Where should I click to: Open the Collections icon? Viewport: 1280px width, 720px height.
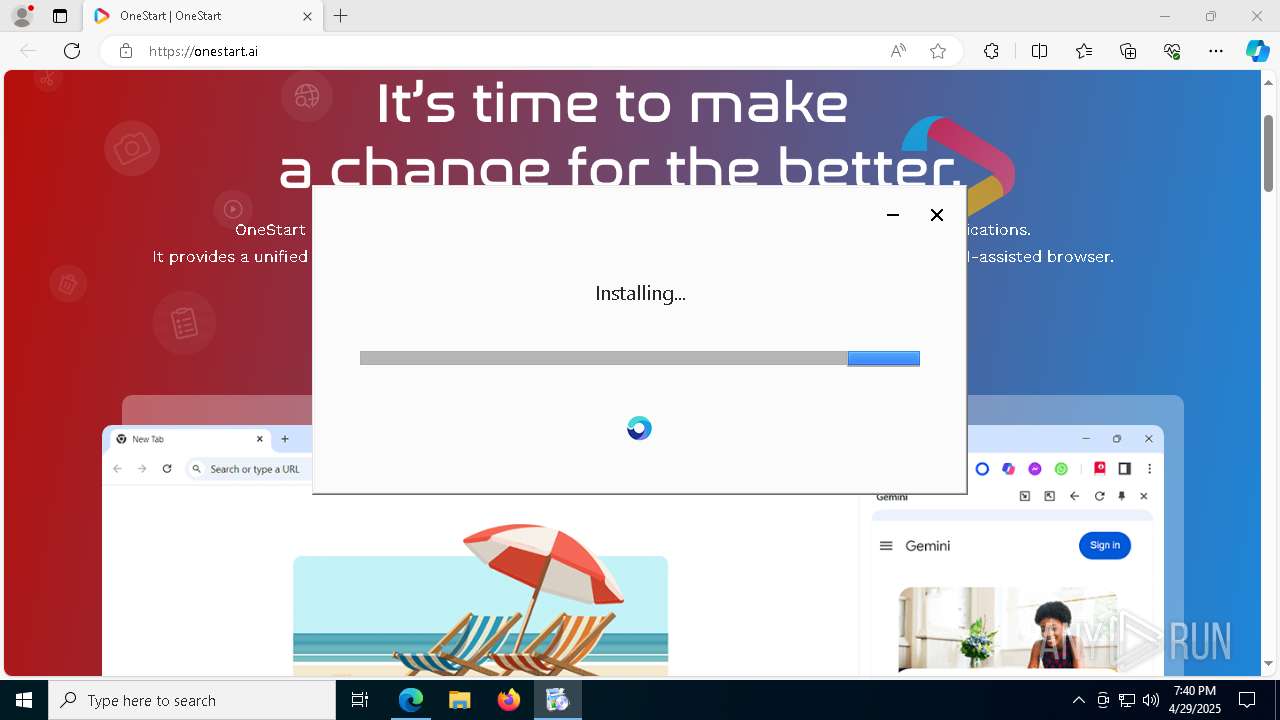pyautogui.click(x=1128, y=51)
